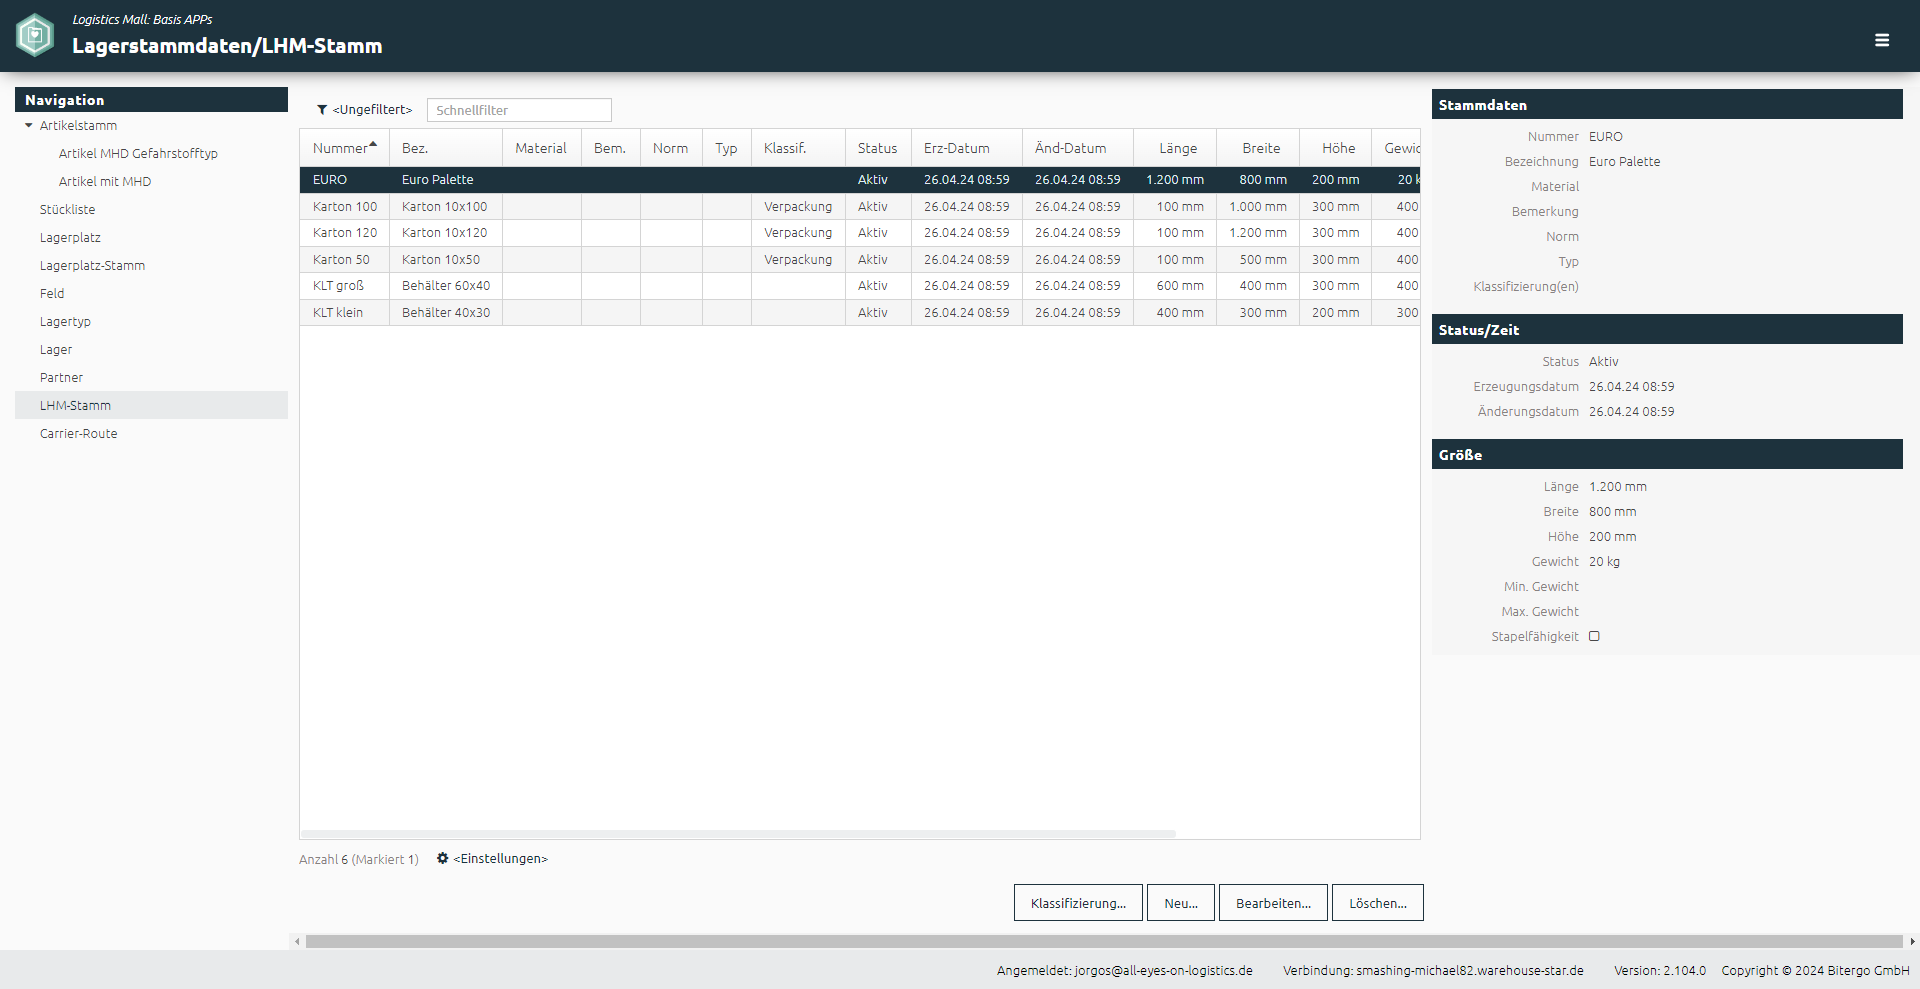Click the filter funnel icon

point(322,110)
